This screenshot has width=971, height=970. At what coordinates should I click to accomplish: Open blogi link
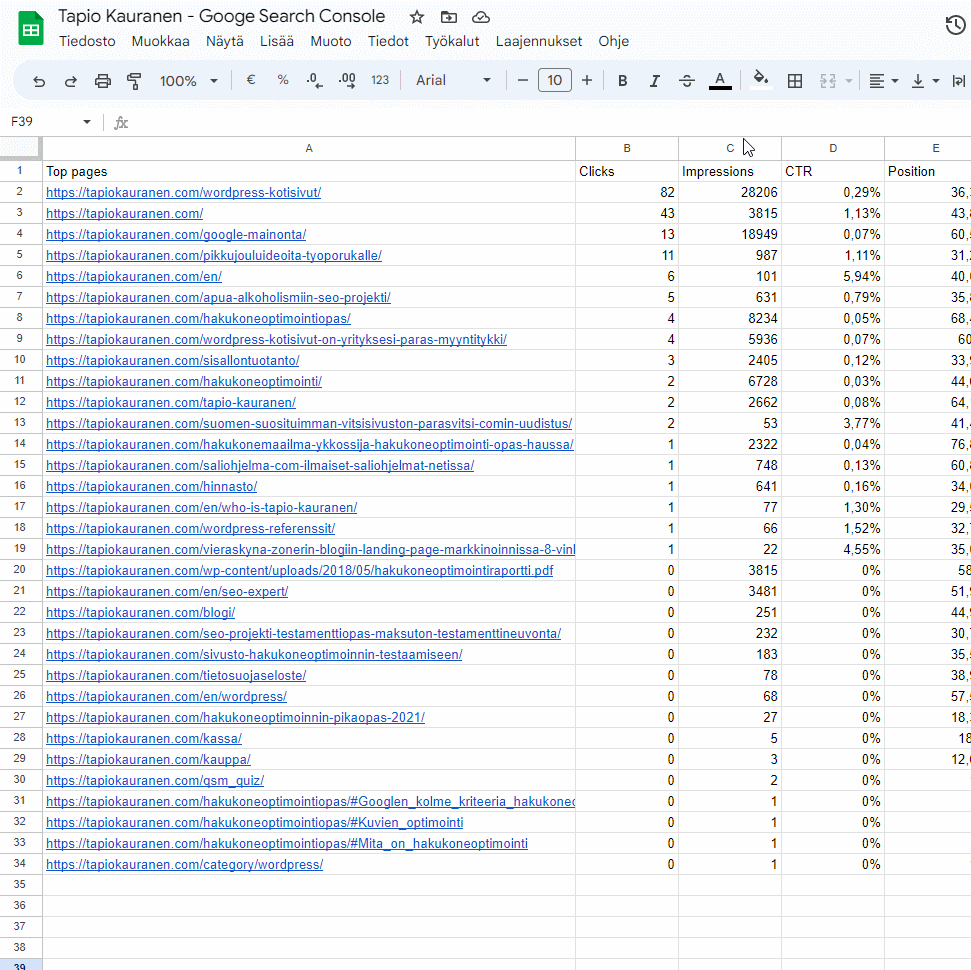tap(141, 613)
